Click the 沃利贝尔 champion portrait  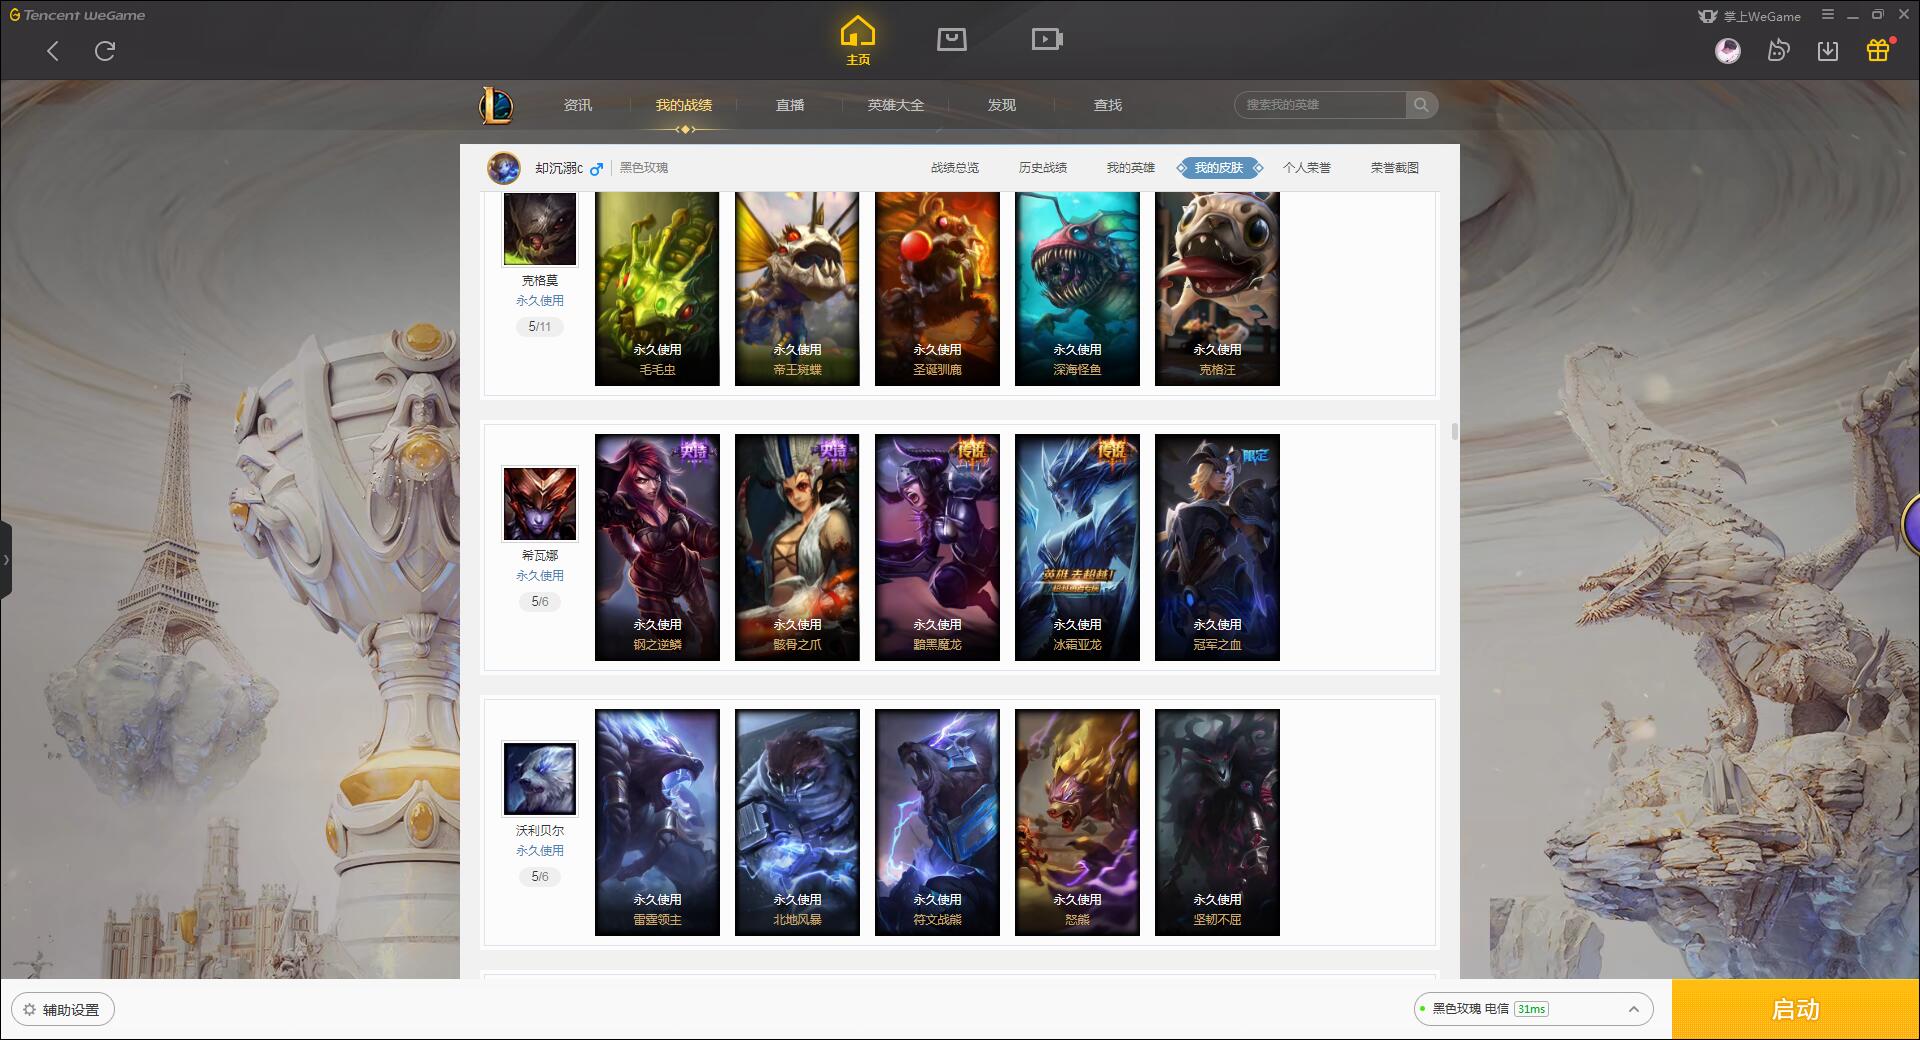pyautogui.click(x=540, y=779)
